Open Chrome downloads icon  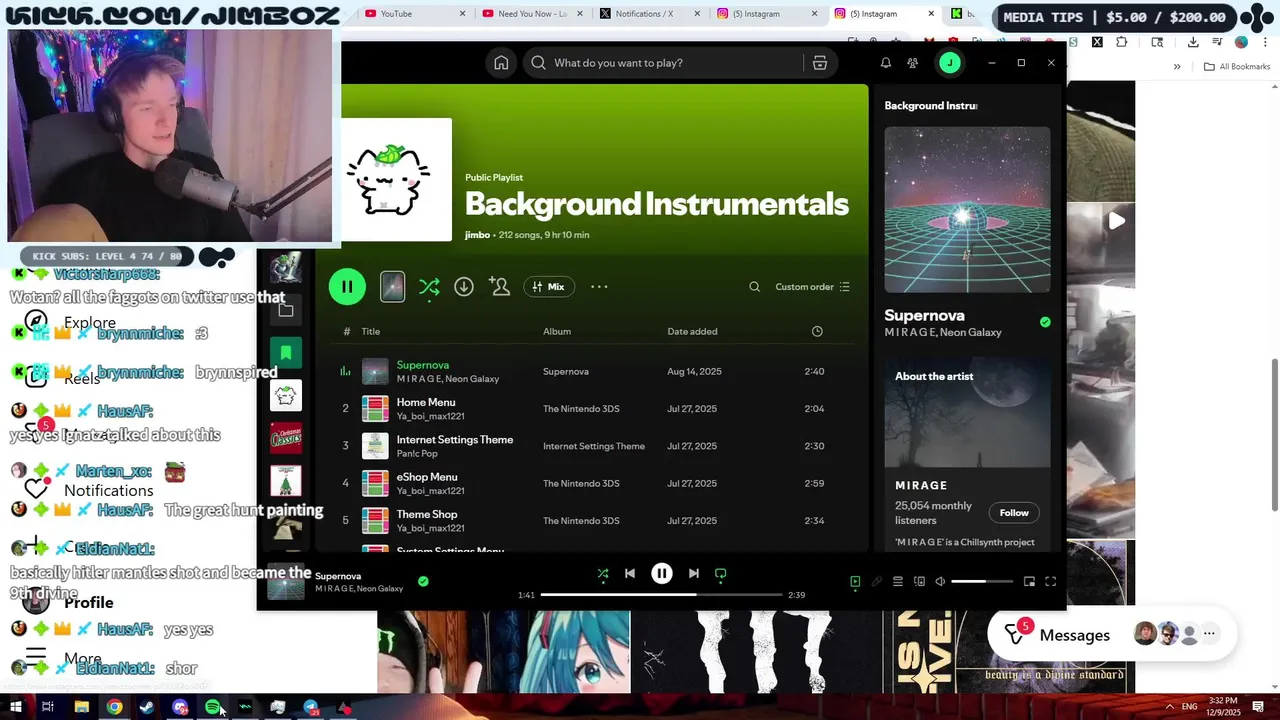pyautogui.click(x=1193, y=42)
